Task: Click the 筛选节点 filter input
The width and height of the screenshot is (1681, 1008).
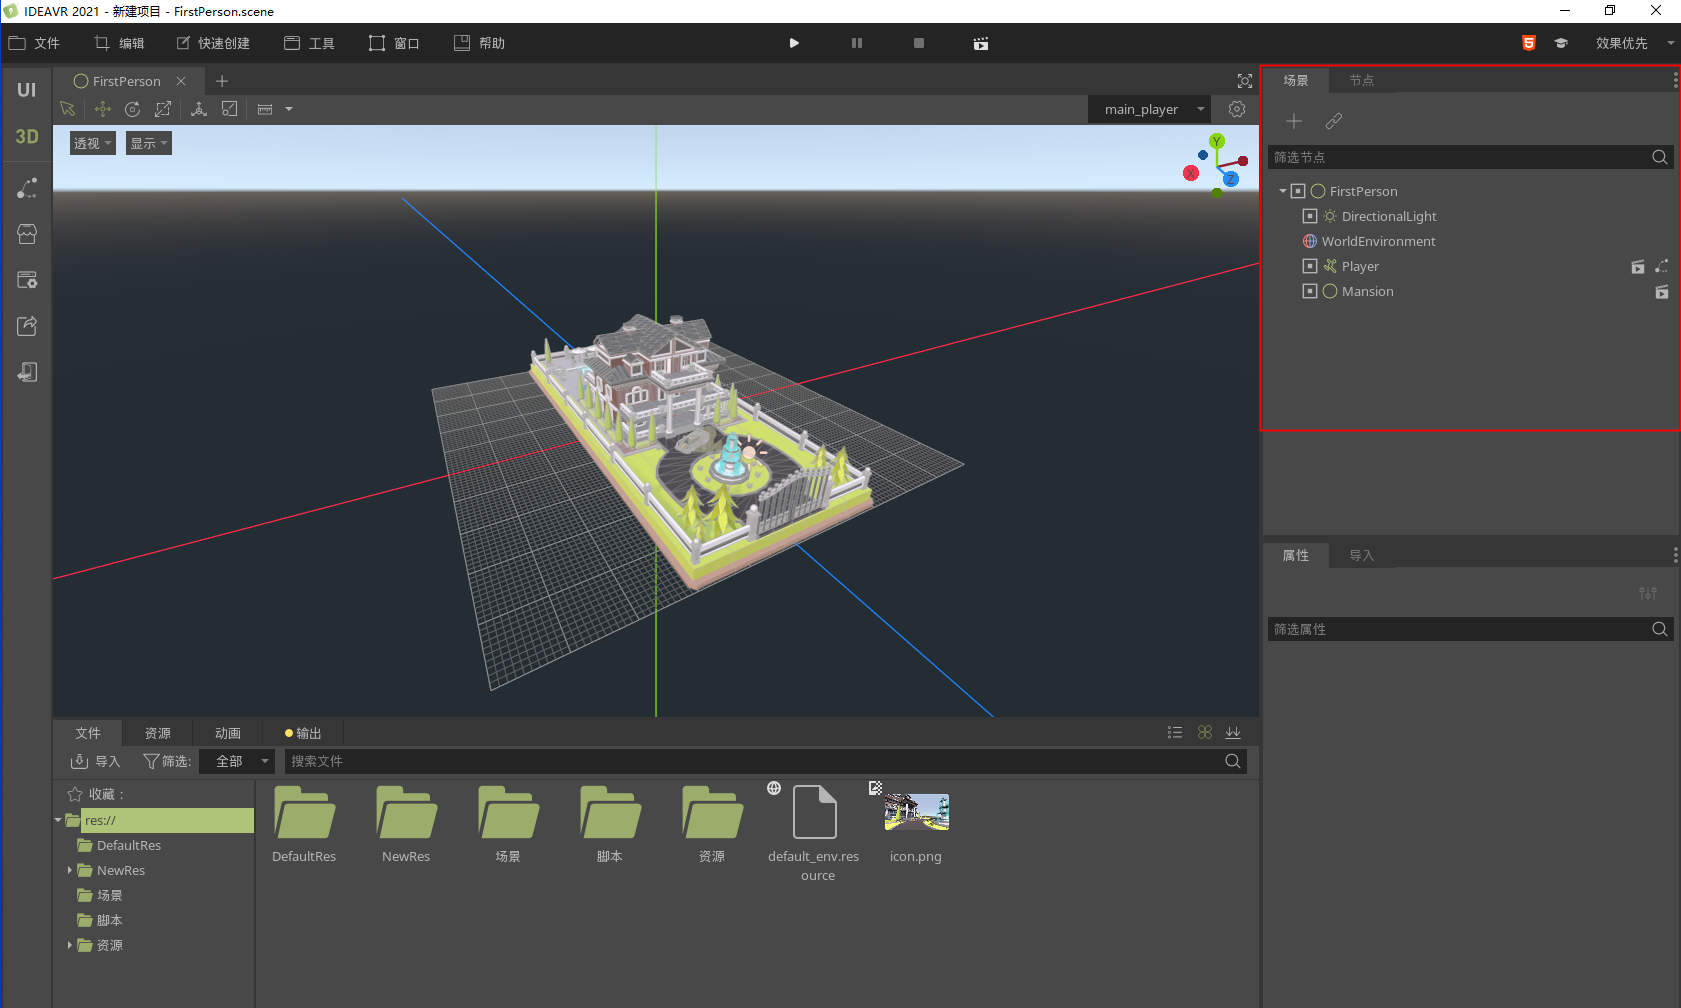Action: (x=1471, y=157)
